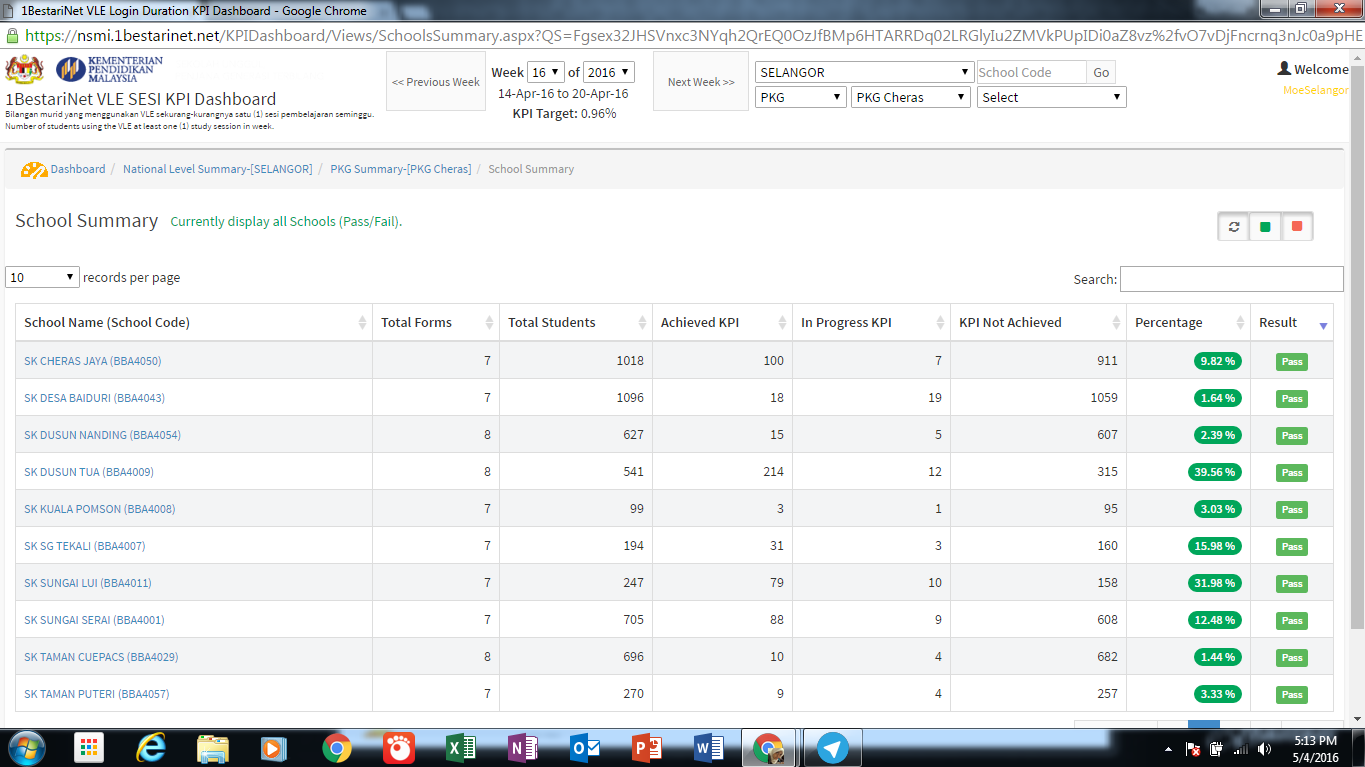Image resolution: width=1365 pixels, height=767 pixels.
Task: Launch OneNote from the taskbar
Action: pyautogui.click(x=523, y=748)
